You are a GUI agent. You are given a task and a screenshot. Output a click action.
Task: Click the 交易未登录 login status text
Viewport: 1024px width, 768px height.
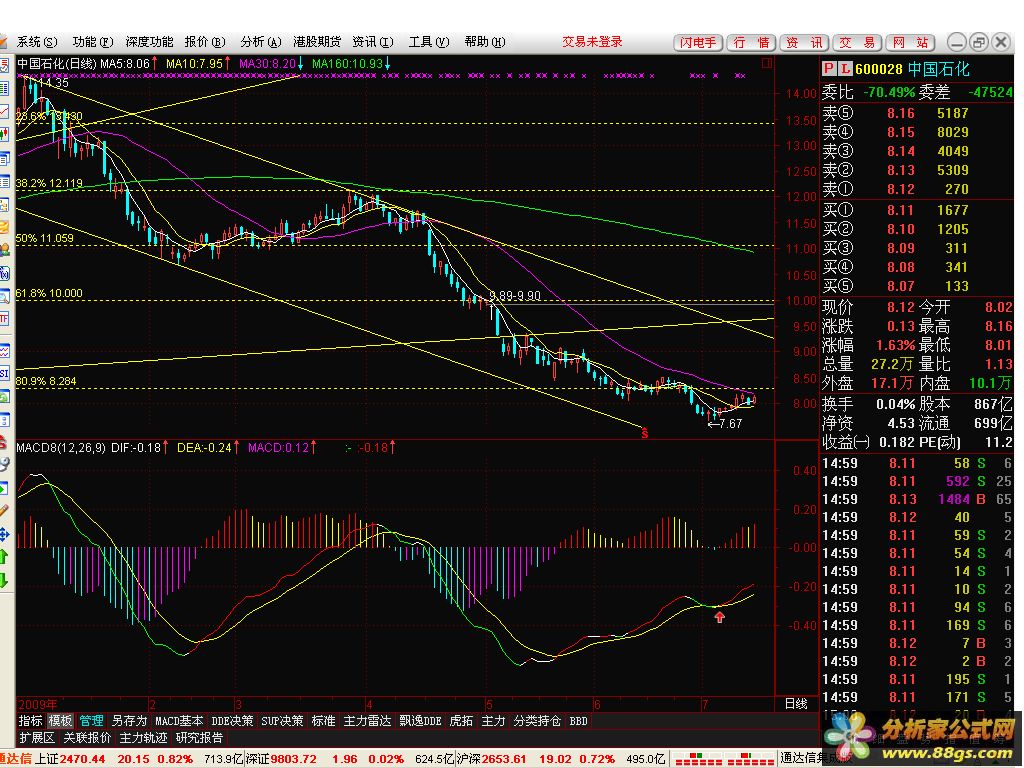coord(592,42)
